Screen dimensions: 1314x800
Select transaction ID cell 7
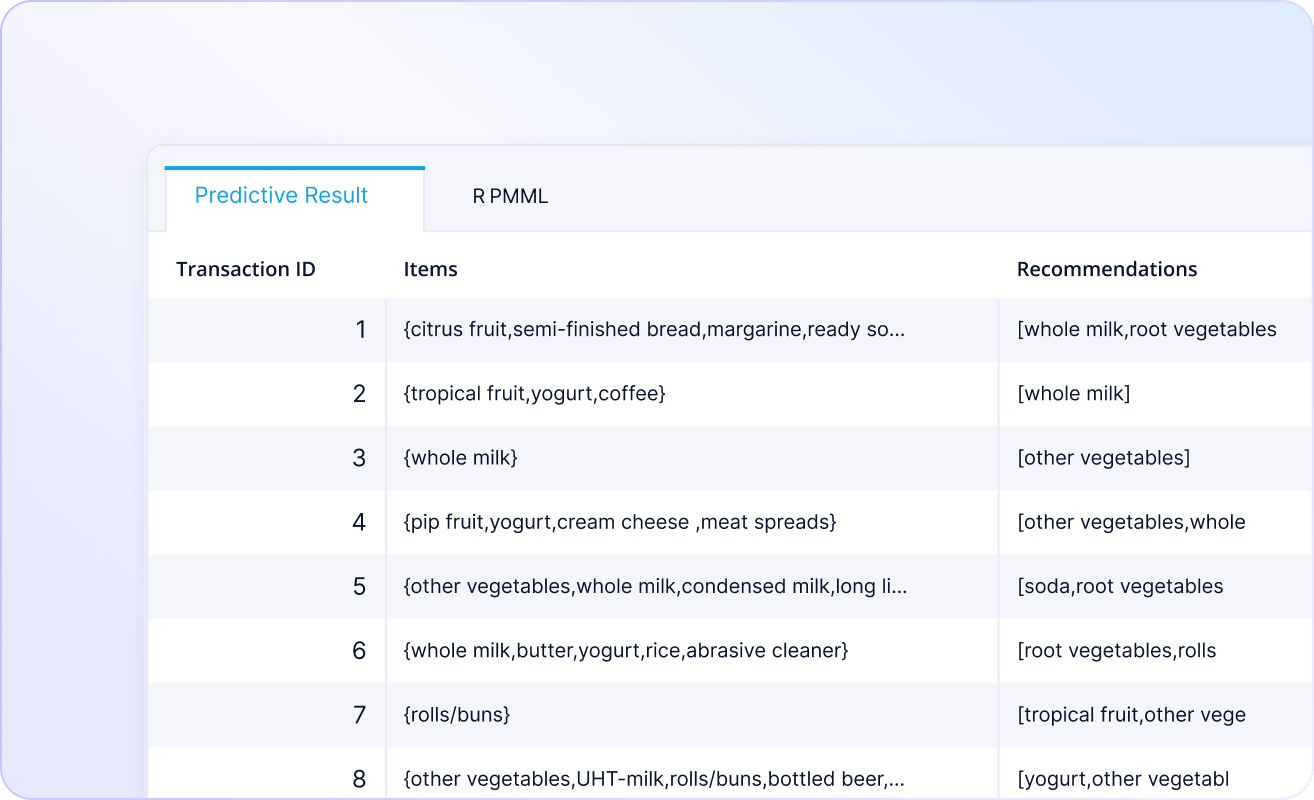tap(267, 714)
